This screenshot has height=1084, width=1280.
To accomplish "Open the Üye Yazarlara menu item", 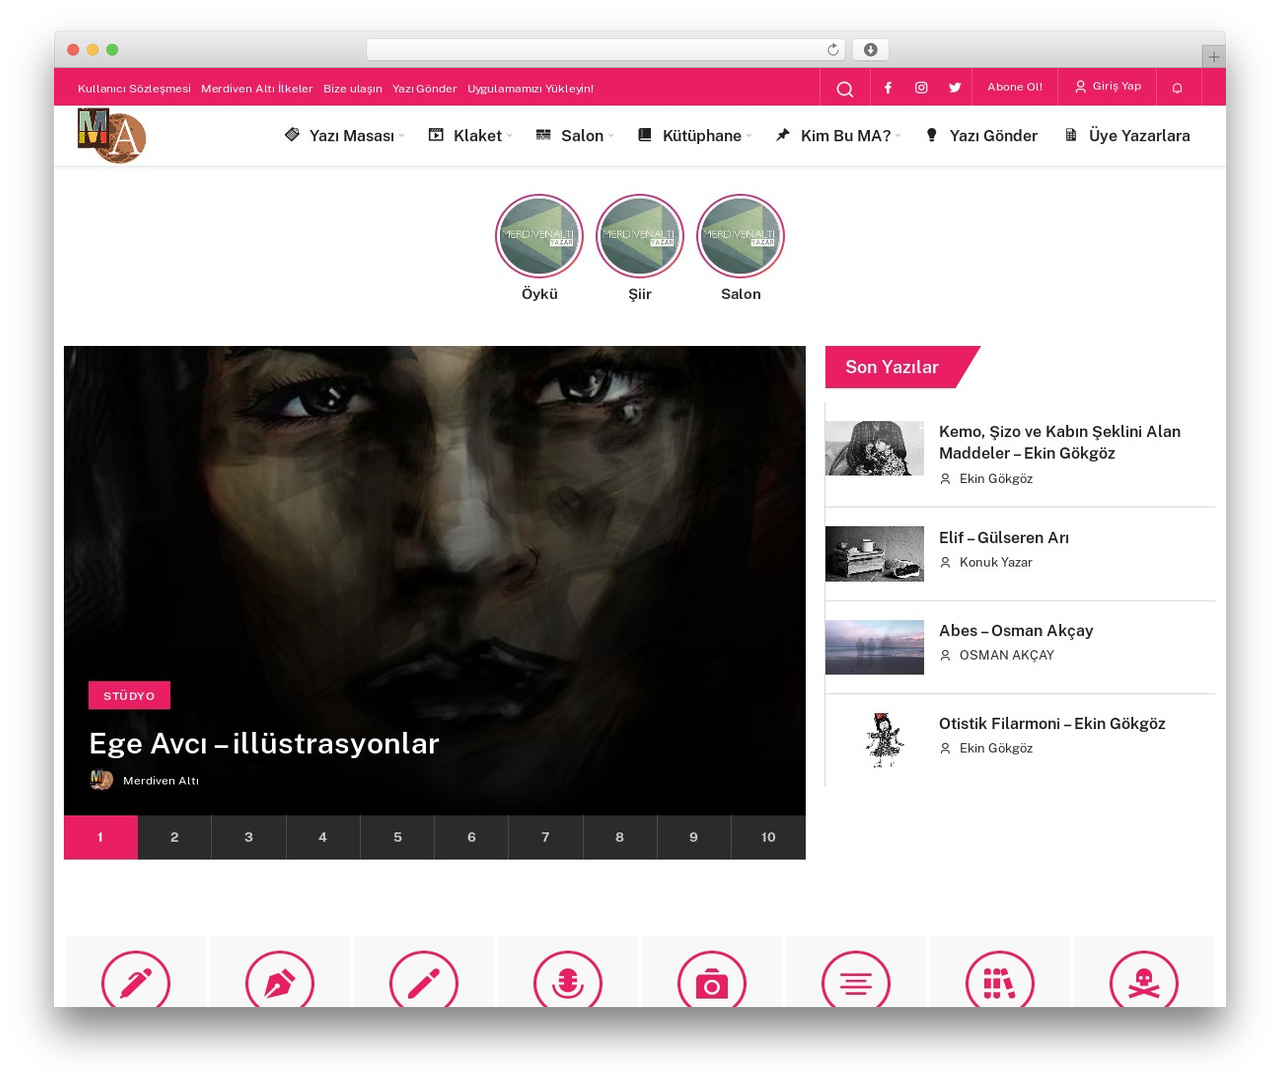I will tap(1127, 136).
